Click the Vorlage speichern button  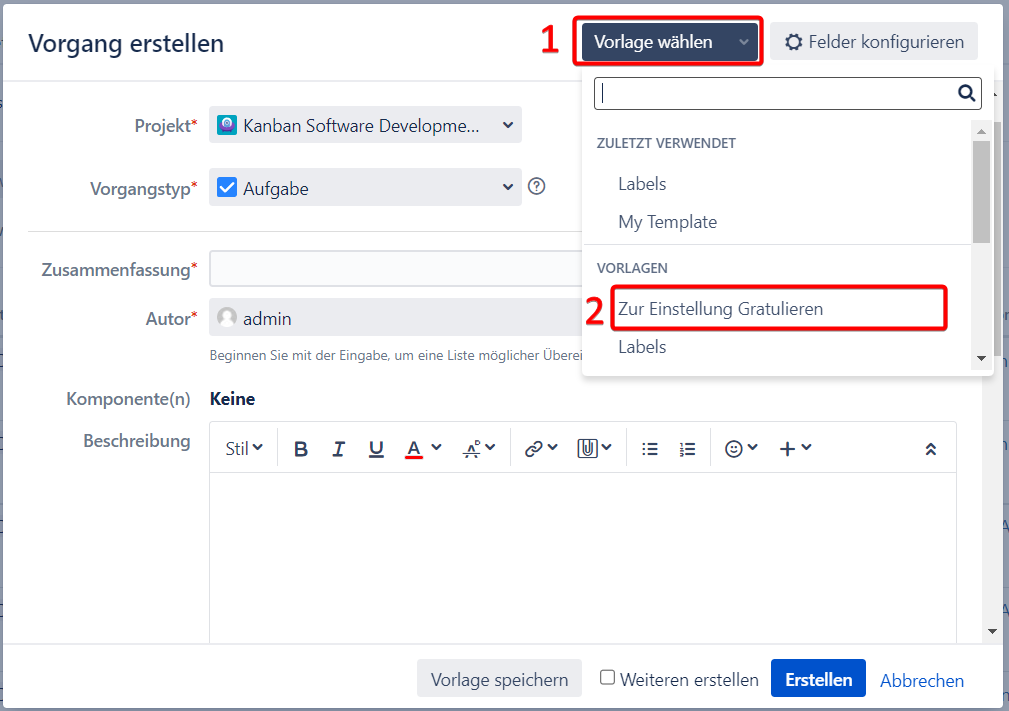point(499,680)
